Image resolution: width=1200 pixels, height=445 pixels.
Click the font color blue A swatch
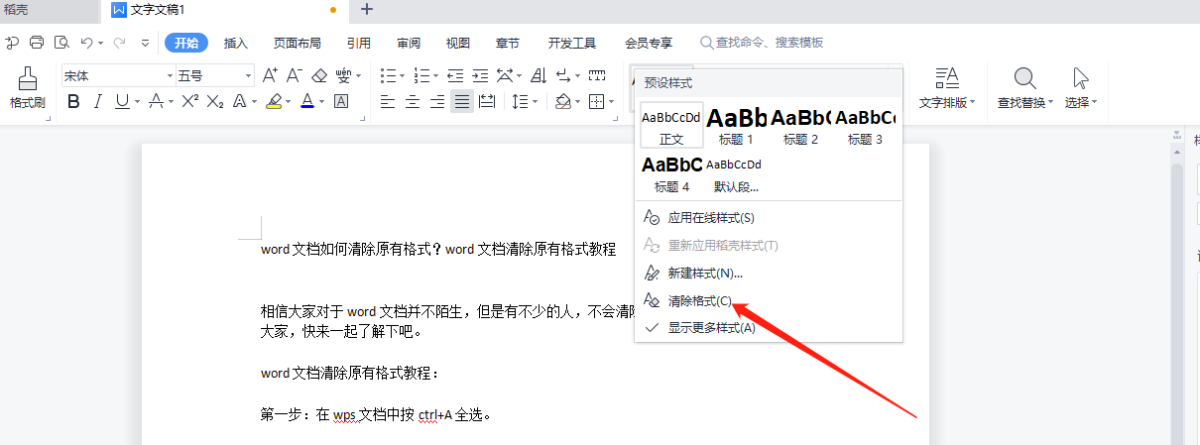coord(307,101)
